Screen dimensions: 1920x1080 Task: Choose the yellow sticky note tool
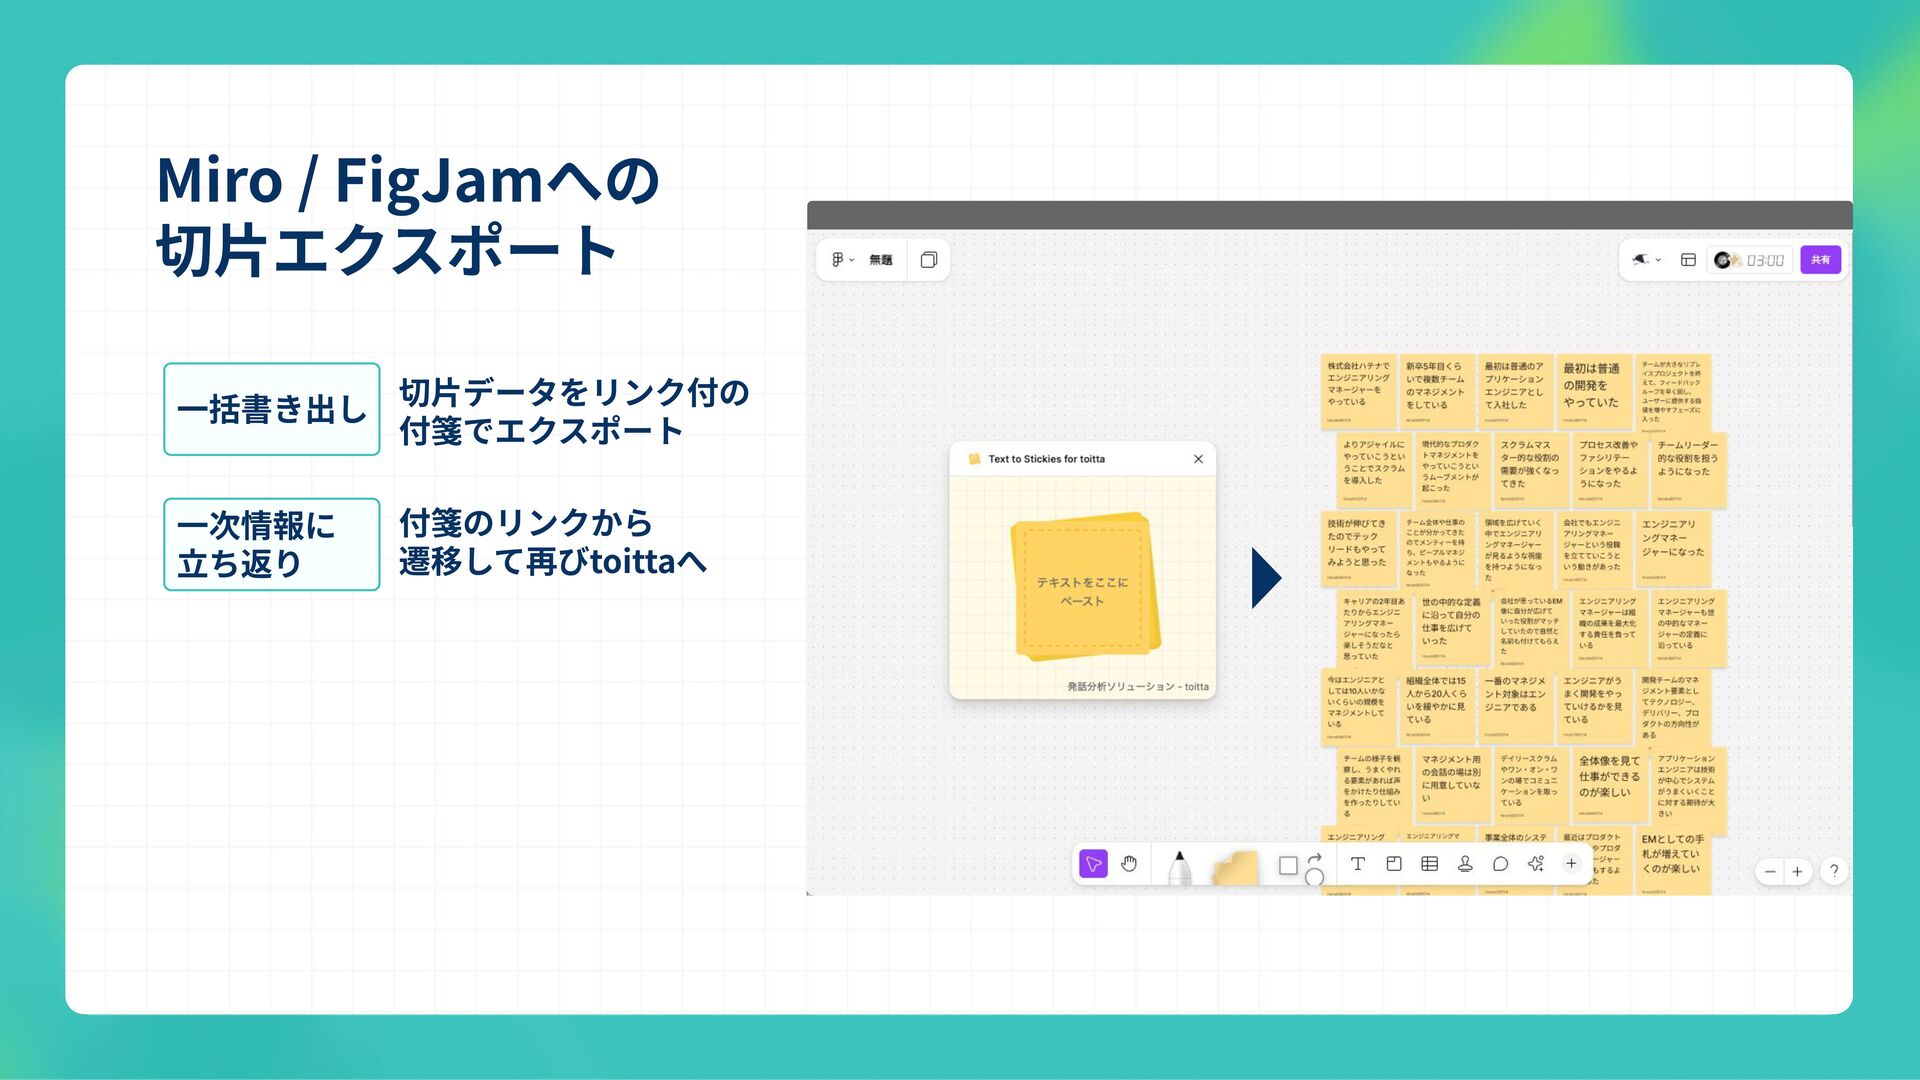[1235, 868]
